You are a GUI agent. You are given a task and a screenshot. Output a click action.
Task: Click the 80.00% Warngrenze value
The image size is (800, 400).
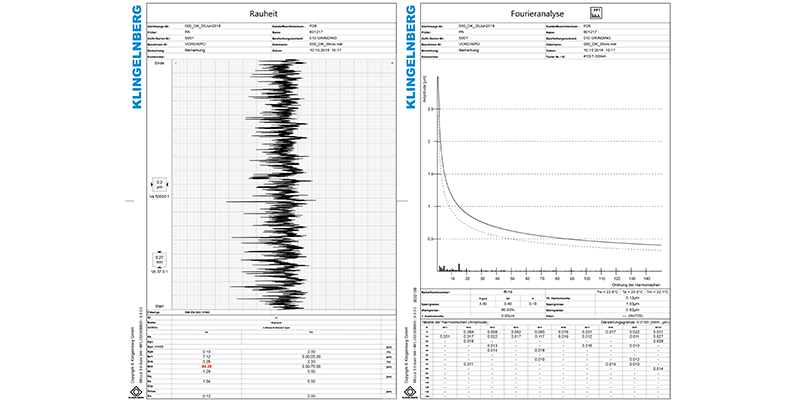coord(508,310)
